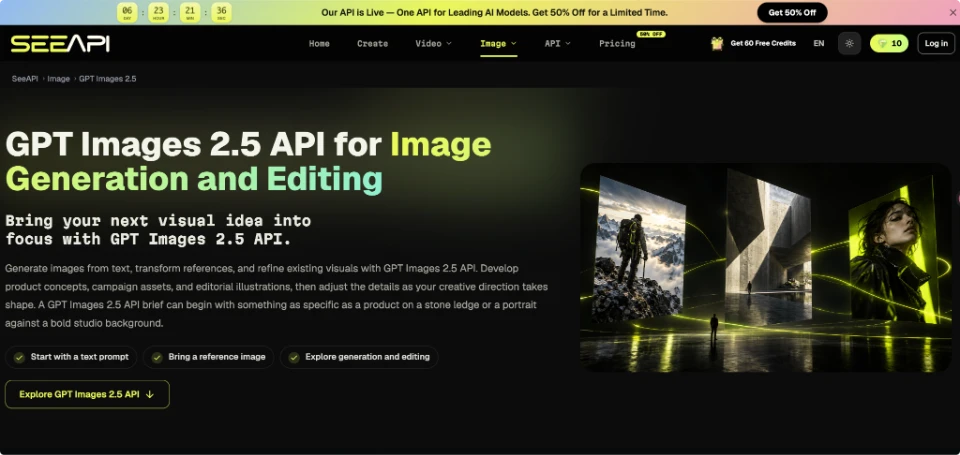Click the Log in button
960x455 pixels.
936,43
